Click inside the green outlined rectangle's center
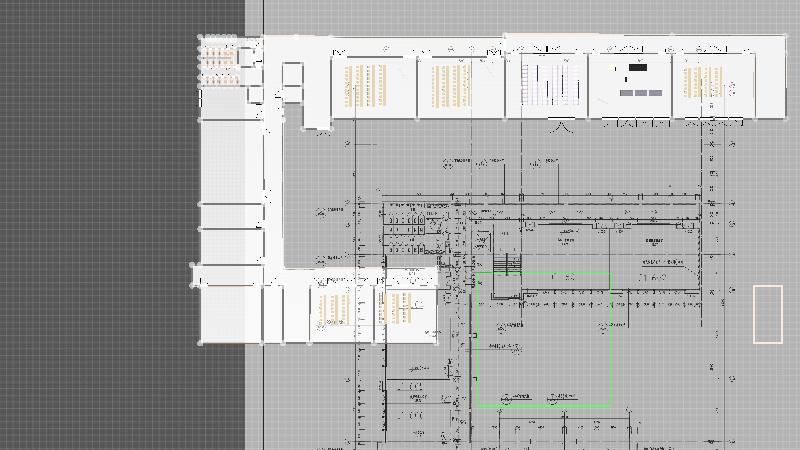 point(543,340)
